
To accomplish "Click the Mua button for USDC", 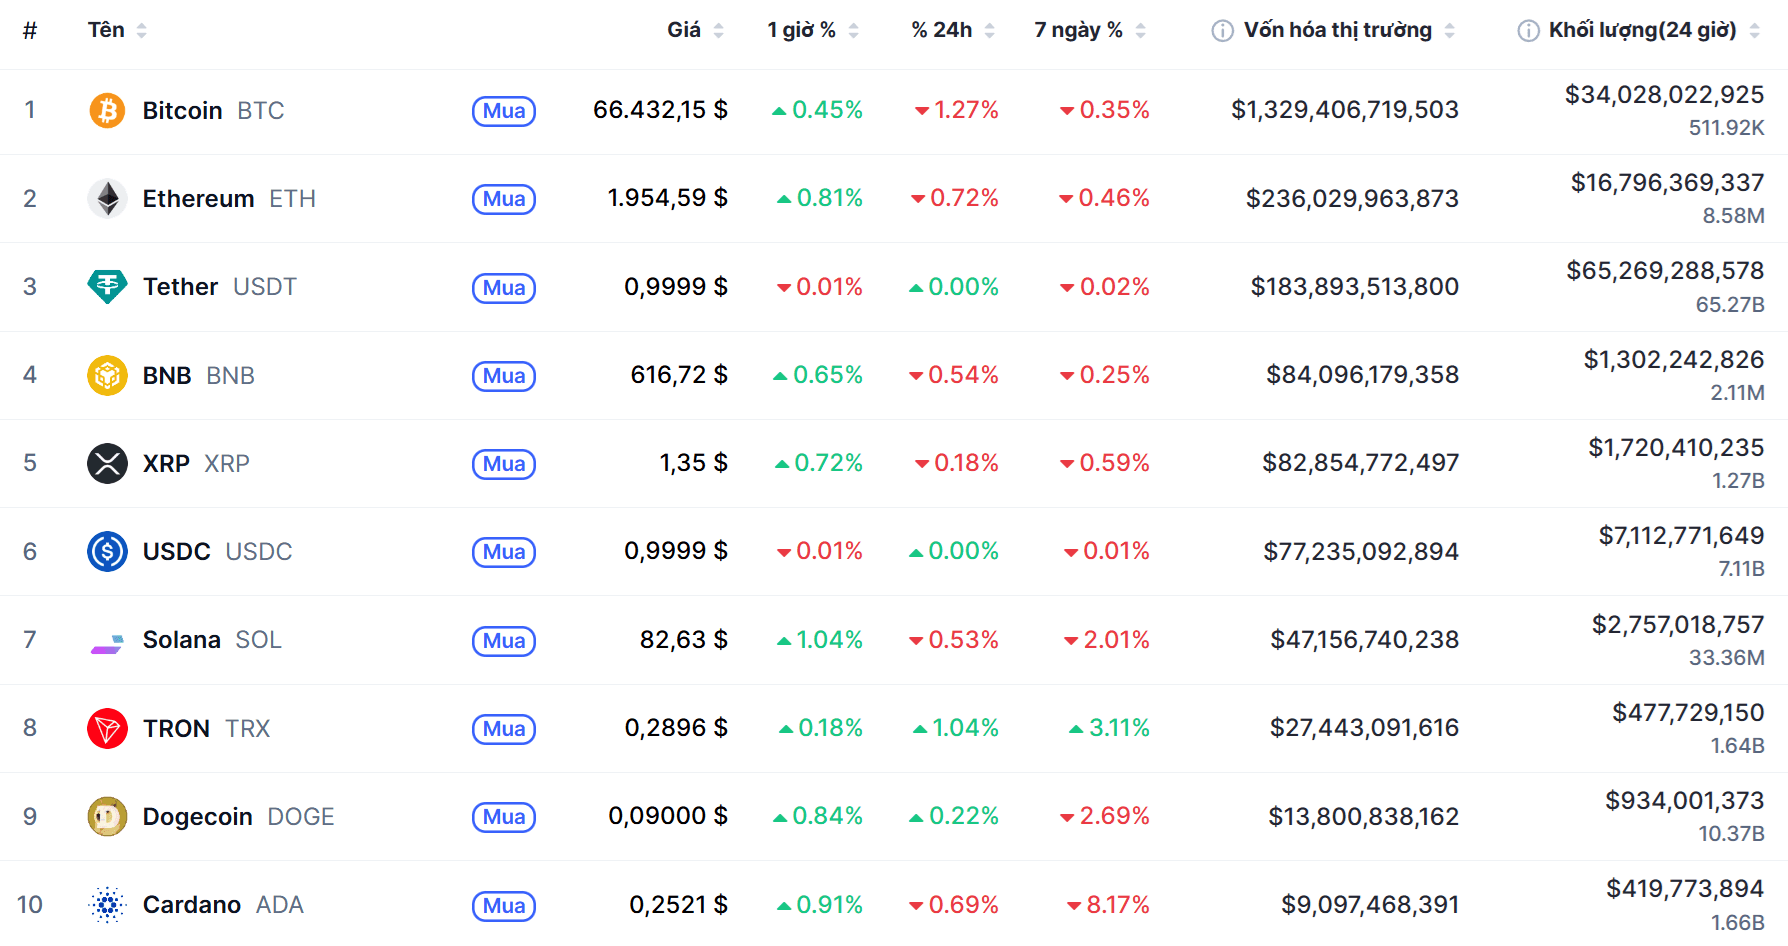I will point(504,552).
